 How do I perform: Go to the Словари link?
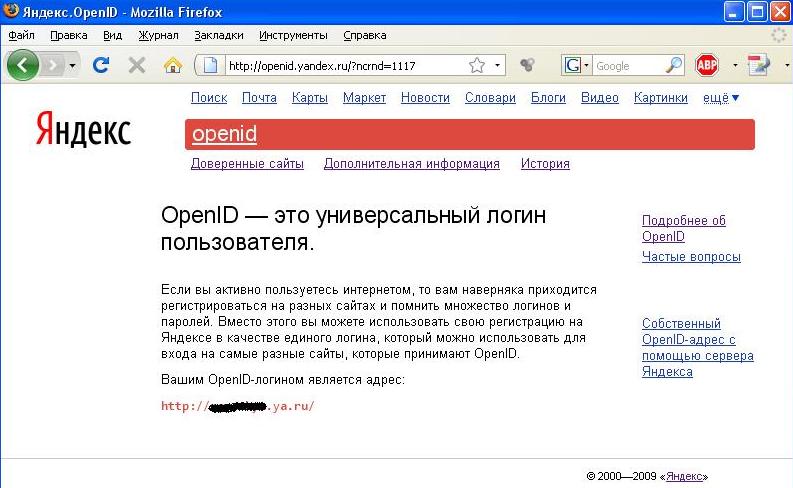pyautogui.click(x=490, y=98)
